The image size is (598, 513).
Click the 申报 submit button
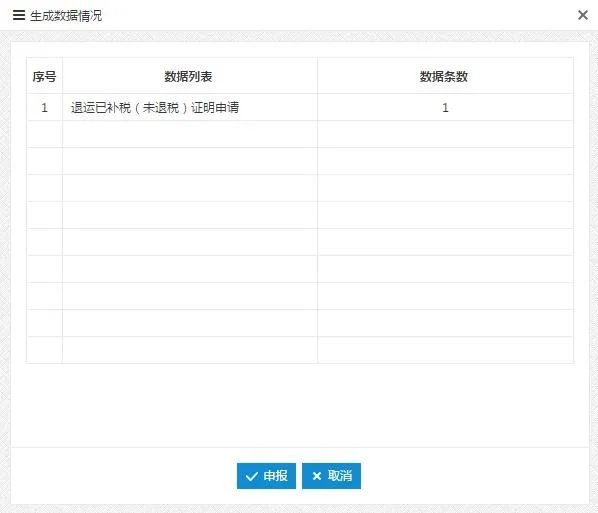[266, 476]
